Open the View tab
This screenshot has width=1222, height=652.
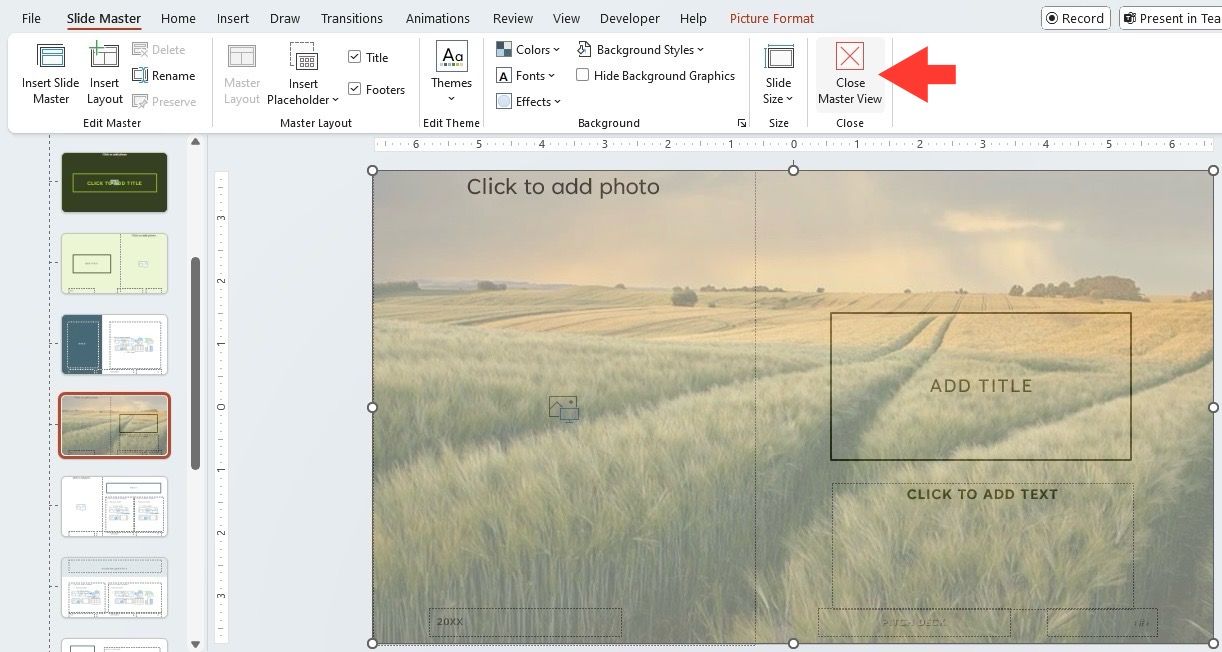pyautogui.click(x=566, y=18)
